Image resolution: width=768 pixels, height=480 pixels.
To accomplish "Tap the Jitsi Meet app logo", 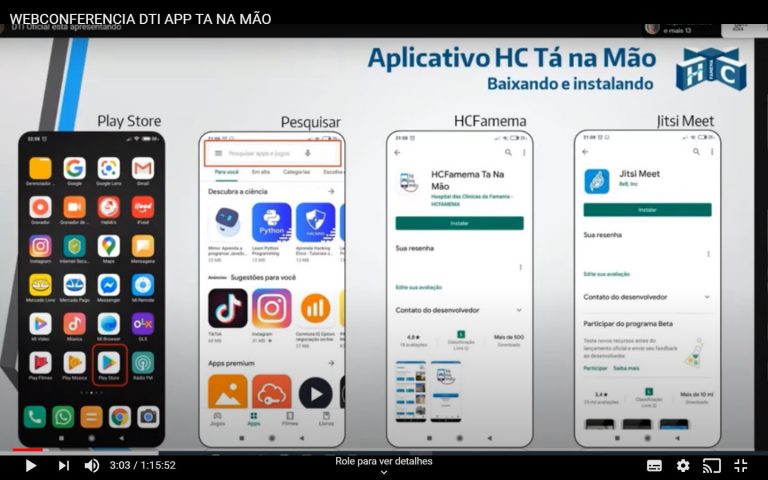I will tap(597, 181).
